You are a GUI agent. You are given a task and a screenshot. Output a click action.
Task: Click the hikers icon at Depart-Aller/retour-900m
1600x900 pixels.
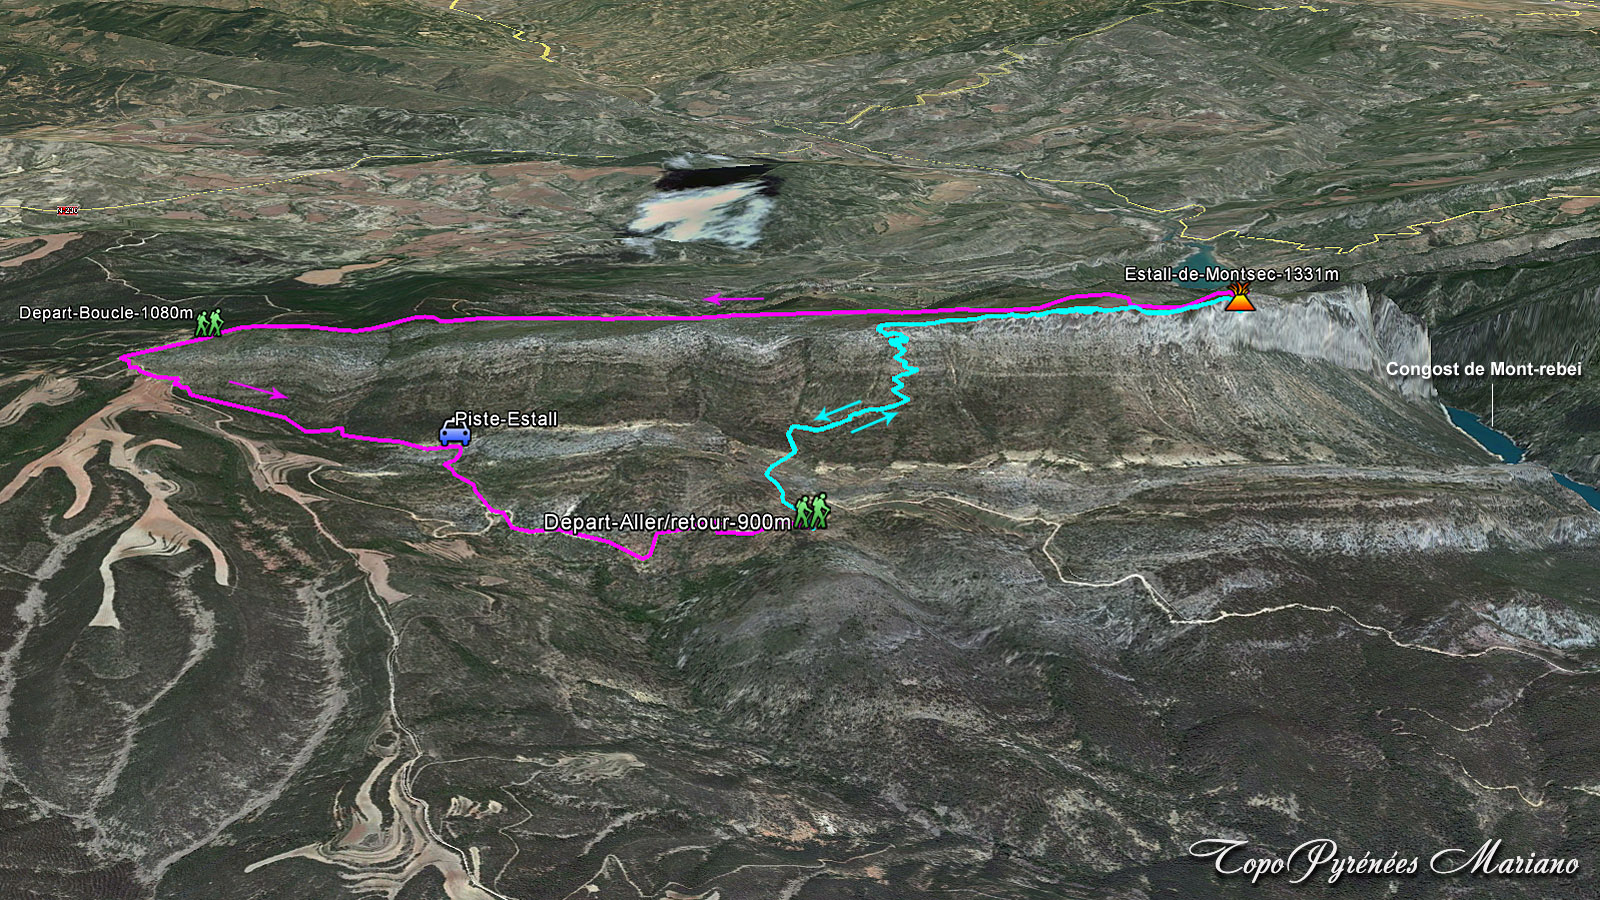(x=812, y=510)
